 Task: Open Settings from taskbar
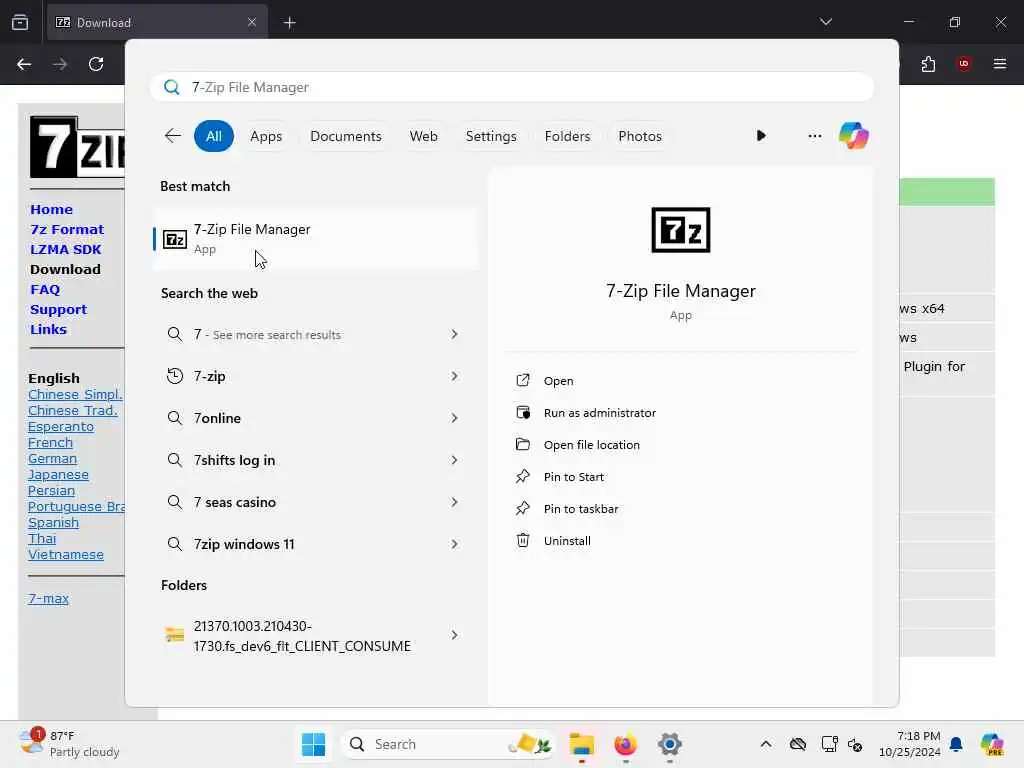point(669,744)
